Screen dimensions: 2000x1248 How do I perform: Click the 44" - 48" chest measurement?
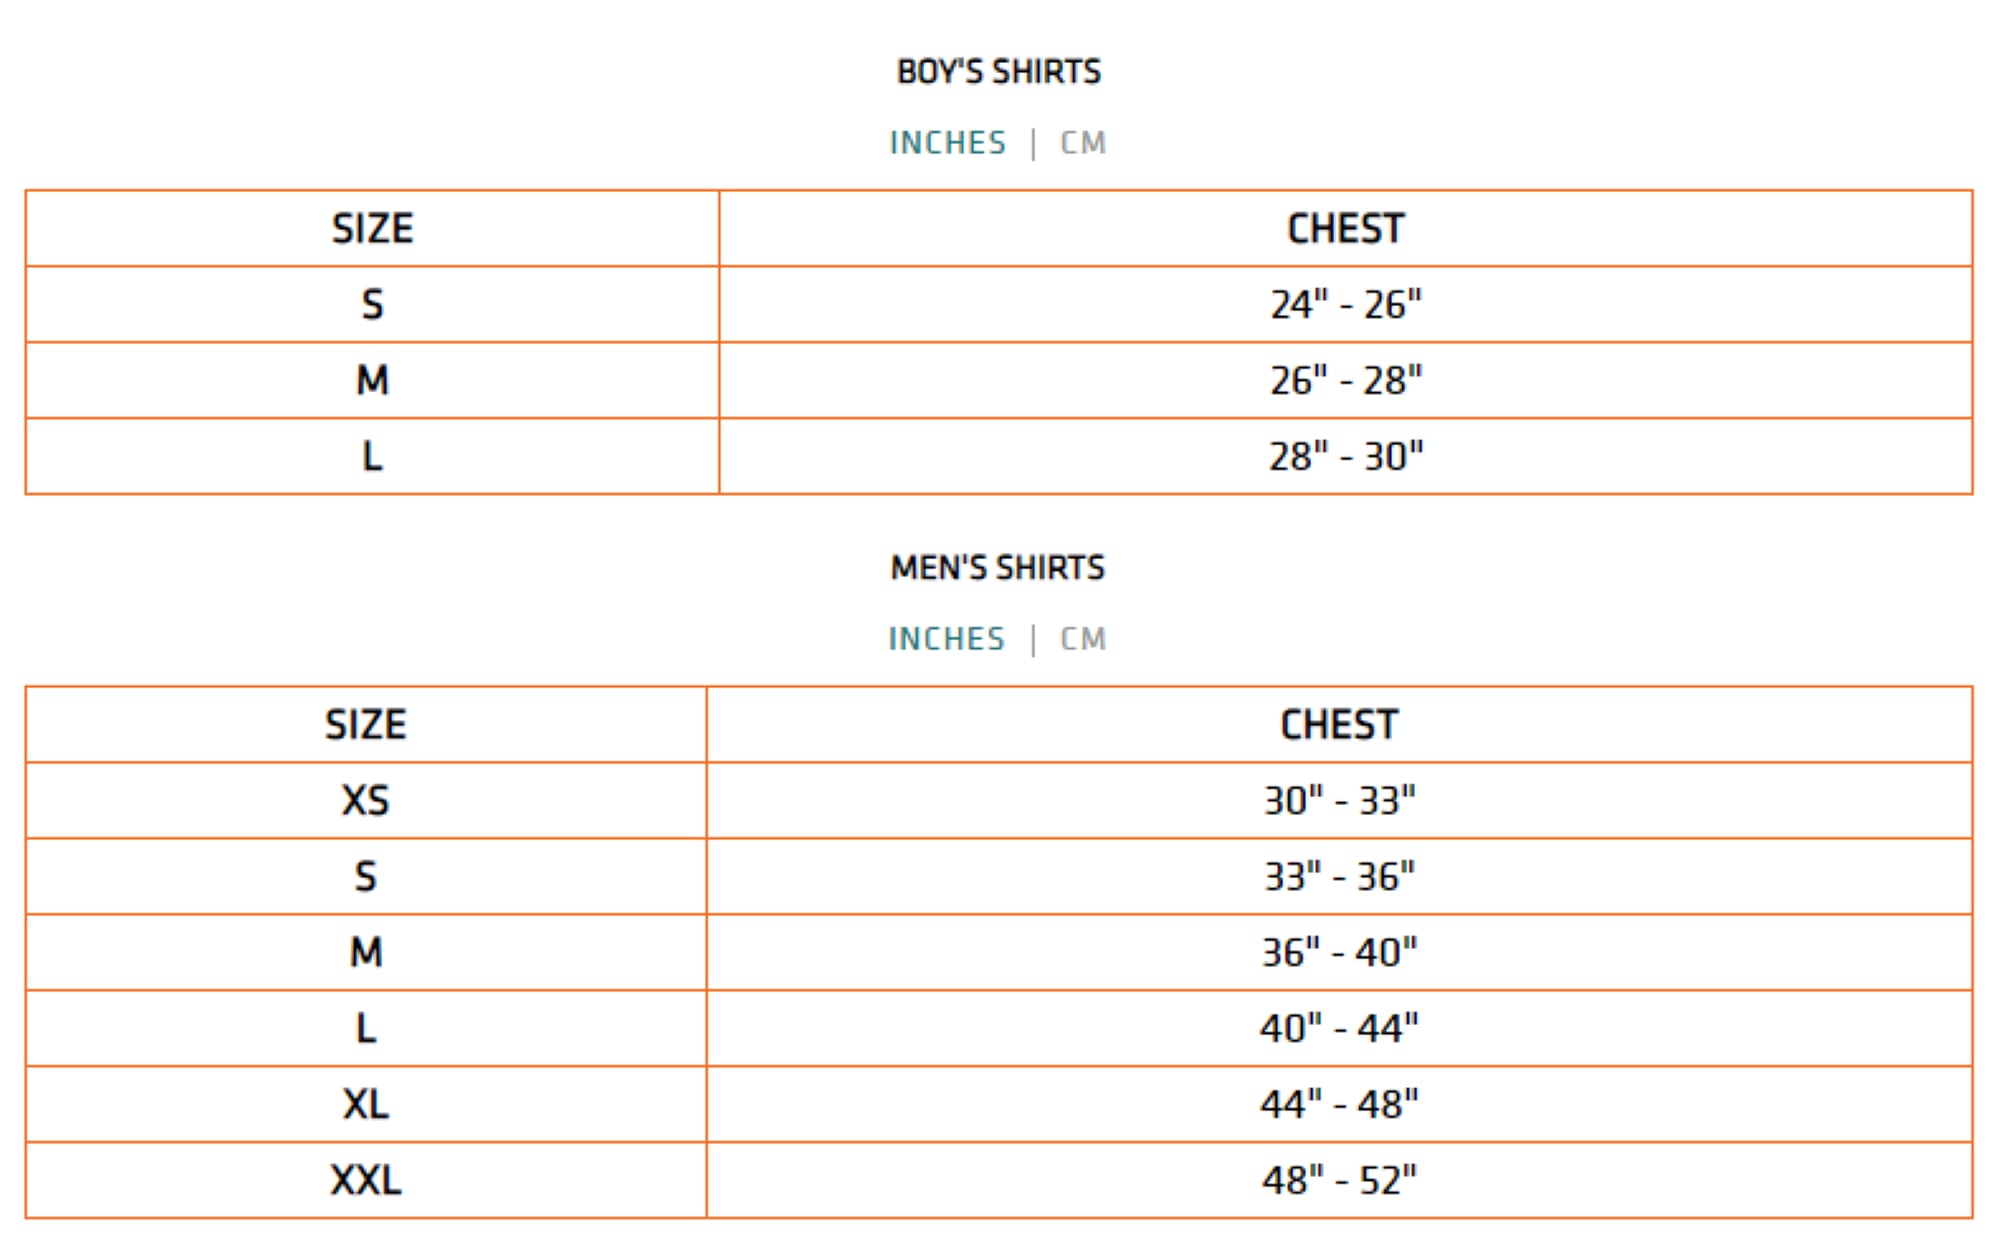click(1339, 1104)
